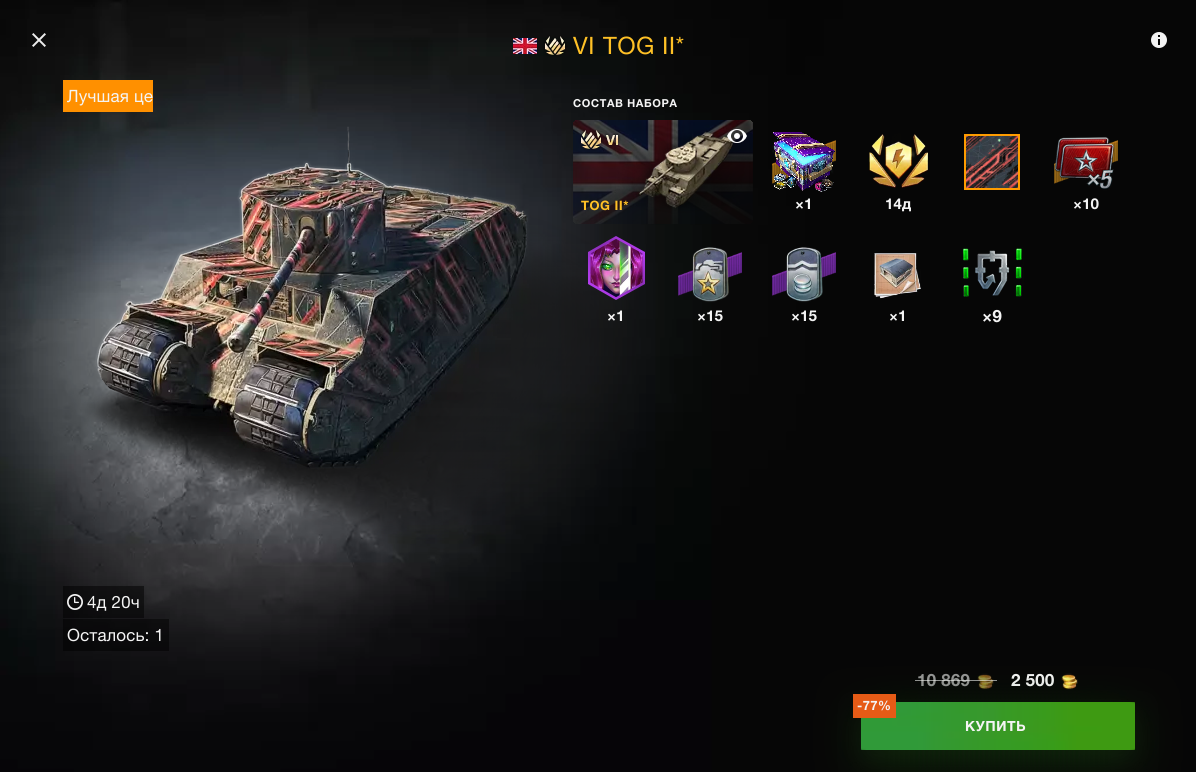Click the star dog-tag booster x15
This screenshot has width=1196, height=772.
[709, 274]
